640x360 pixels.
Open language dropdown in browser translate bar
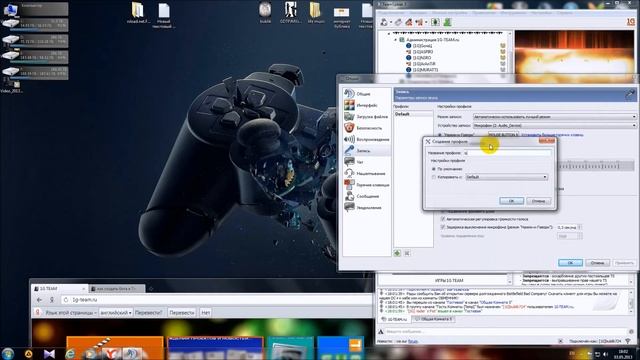click(x=116, y=313)
